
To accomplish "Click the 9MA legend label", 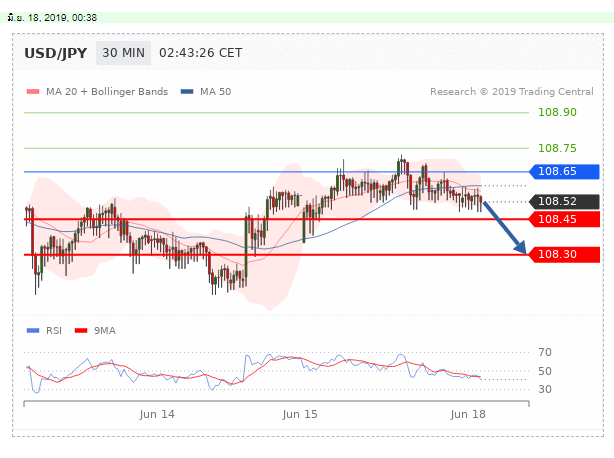I will click(105, 331).
